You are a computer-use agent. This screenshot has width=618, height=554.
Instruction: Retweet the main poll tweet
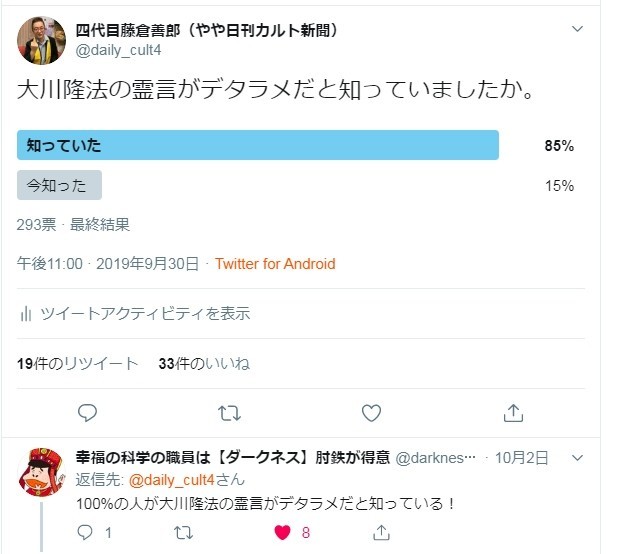tap(229, 412)
